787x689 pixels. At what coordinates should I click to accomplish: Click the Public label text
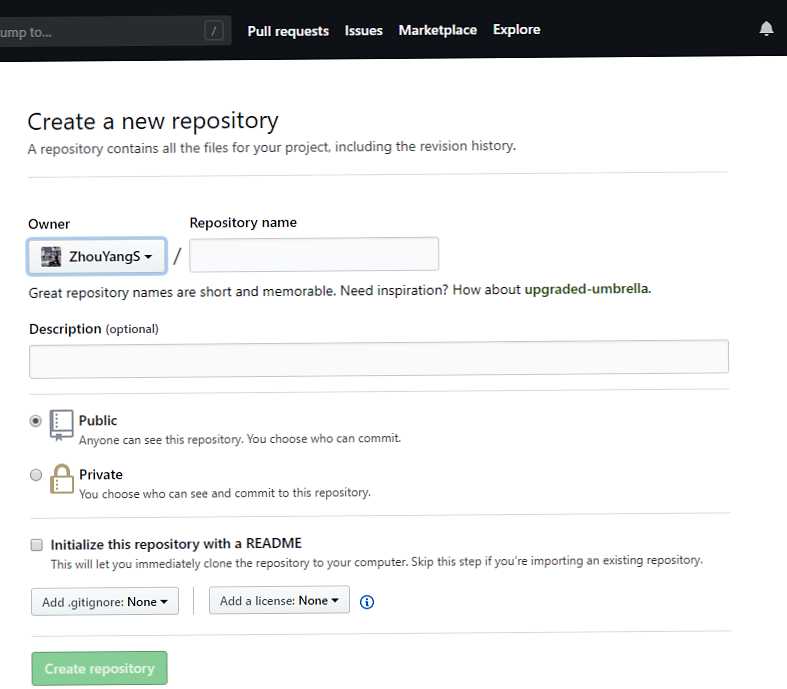98,421
